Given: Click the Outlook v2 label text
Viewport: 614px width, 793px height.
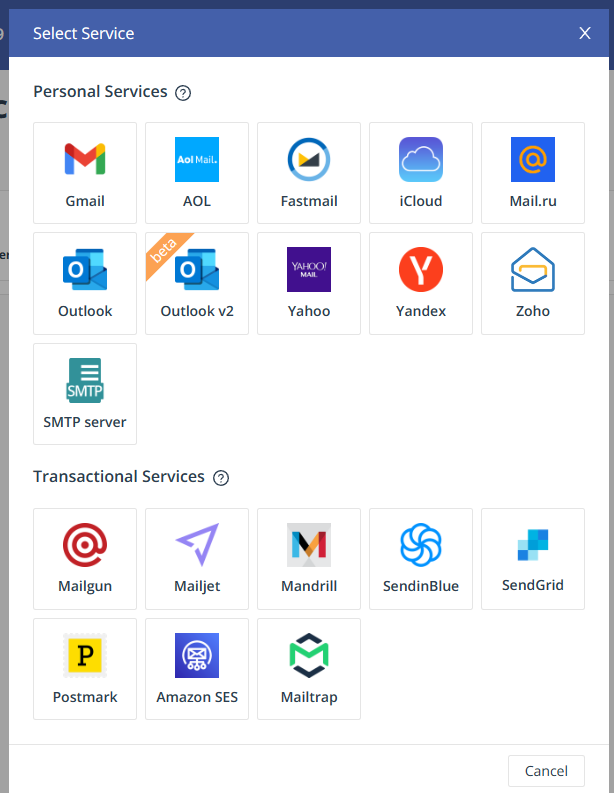Looking at the screenshot, I should pyautogui.click(x=197, y=311).
